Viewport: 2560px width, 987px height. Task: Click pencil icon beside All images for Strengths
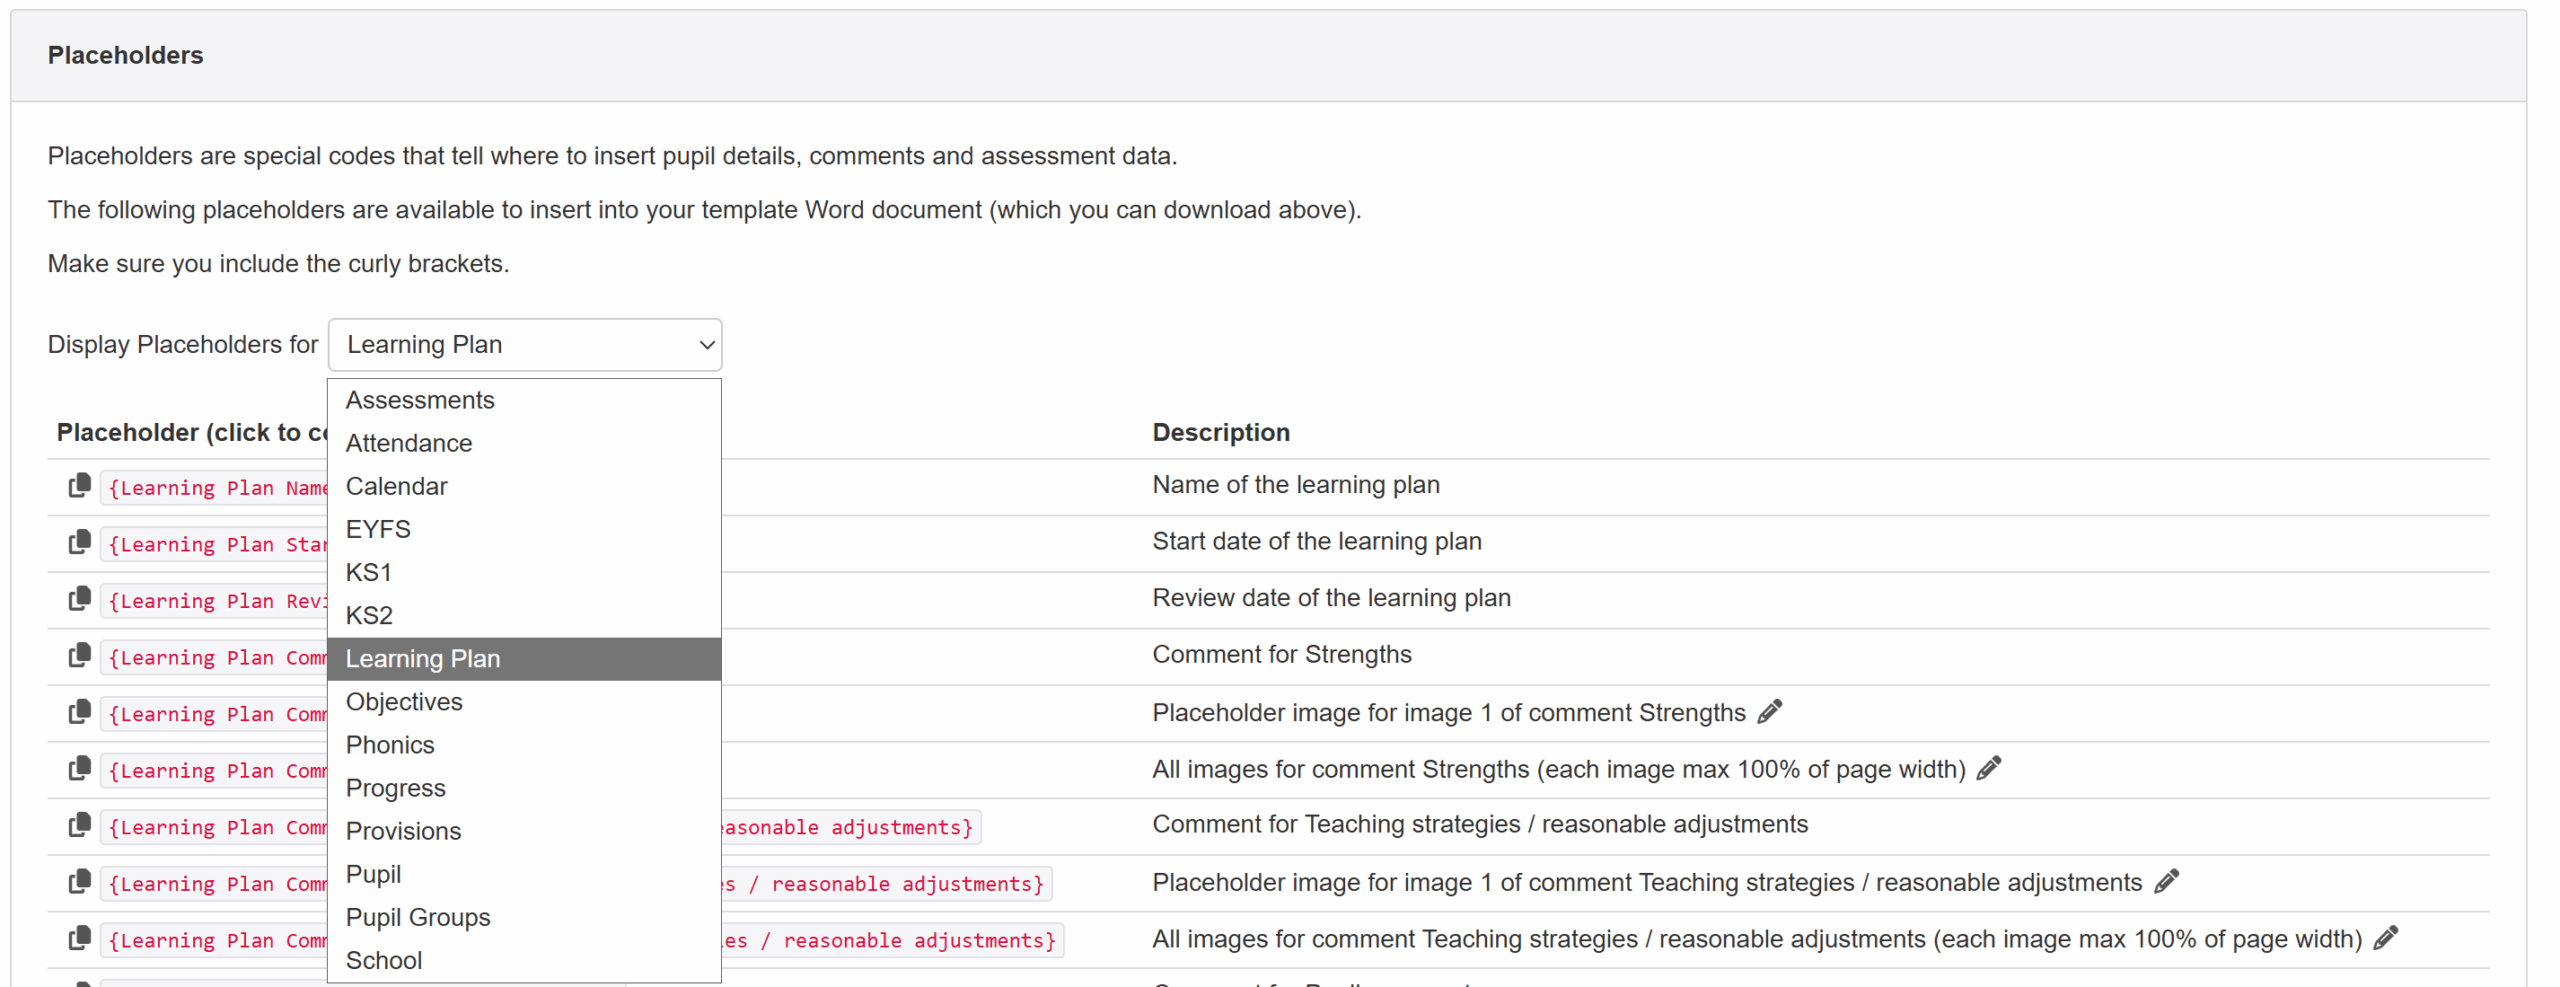1988,769
